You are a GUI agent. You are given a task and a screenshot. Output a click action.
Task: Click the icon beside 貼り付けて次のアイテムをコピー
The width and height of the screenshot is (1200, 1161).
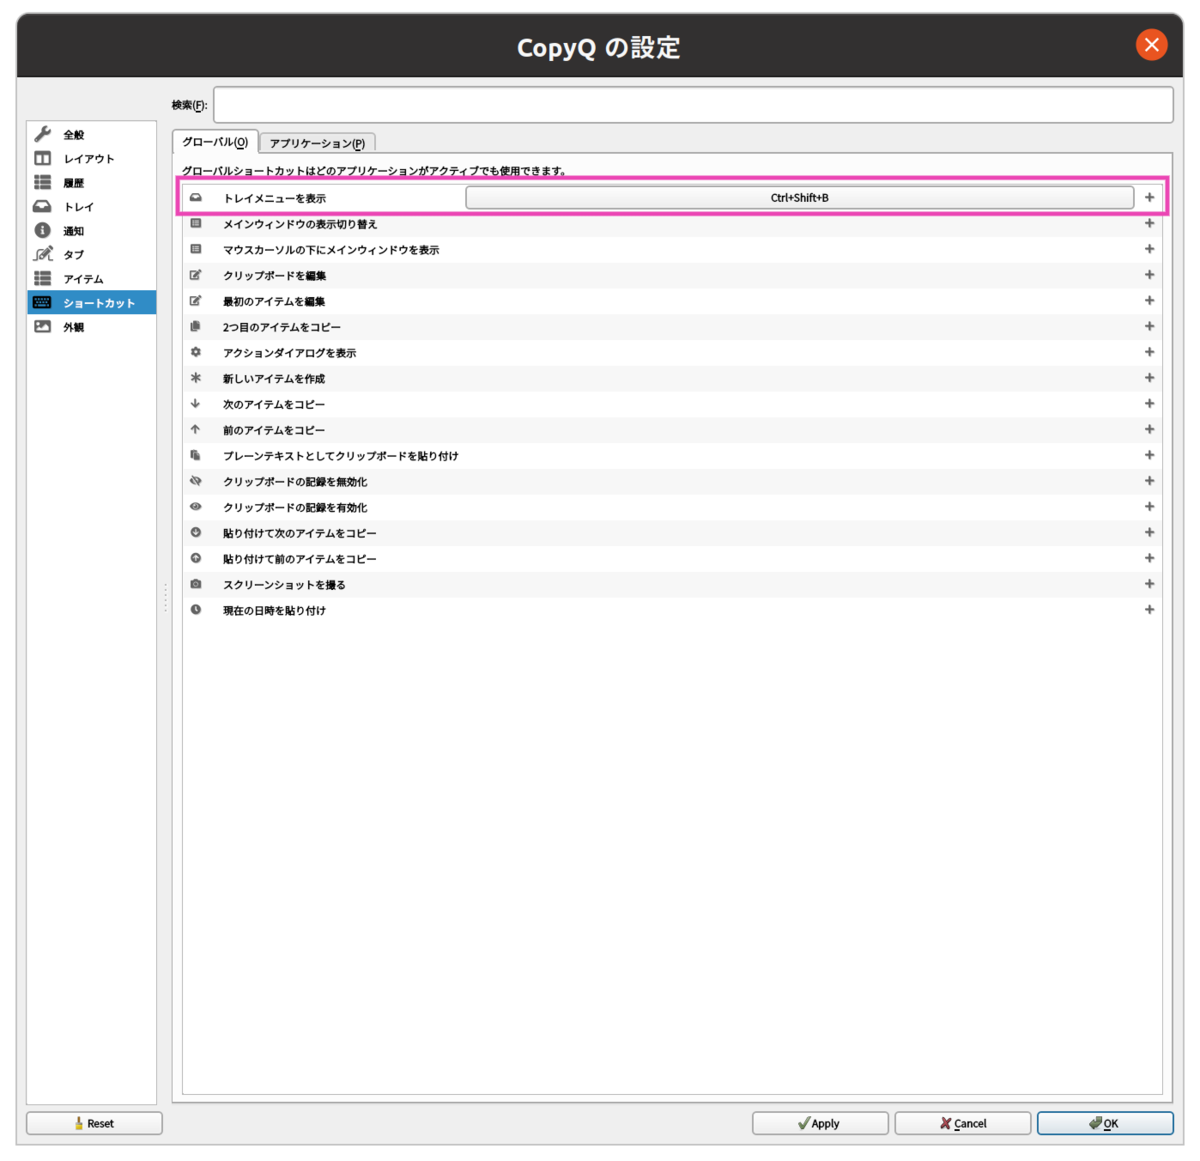point(196,533)
